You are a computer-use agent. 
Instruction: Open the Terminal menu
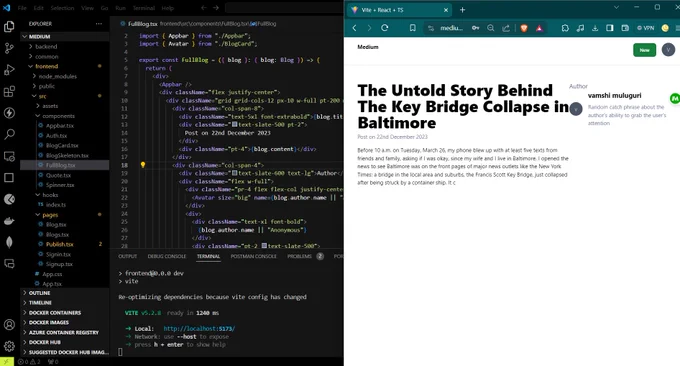click(x=144, y=8)
